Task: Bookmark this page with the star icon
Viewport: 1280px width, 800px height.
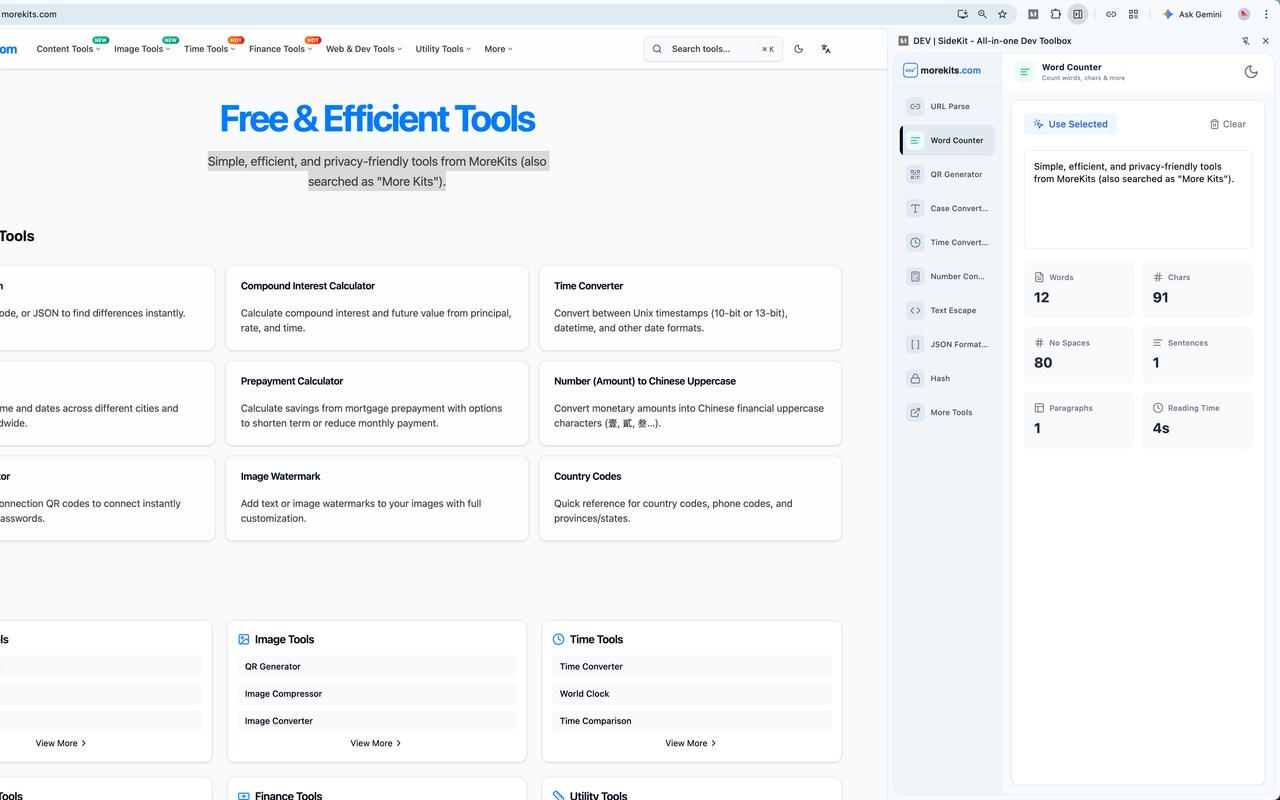Action: coord(1002,14)
